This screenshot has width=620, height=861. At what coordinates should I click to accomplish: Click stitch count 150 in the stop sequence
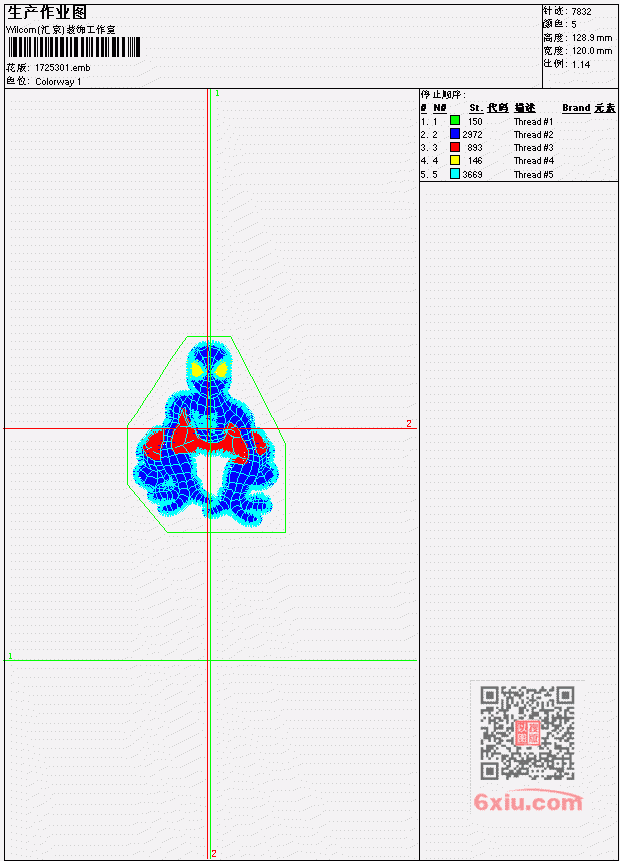[x=475, y=121]
